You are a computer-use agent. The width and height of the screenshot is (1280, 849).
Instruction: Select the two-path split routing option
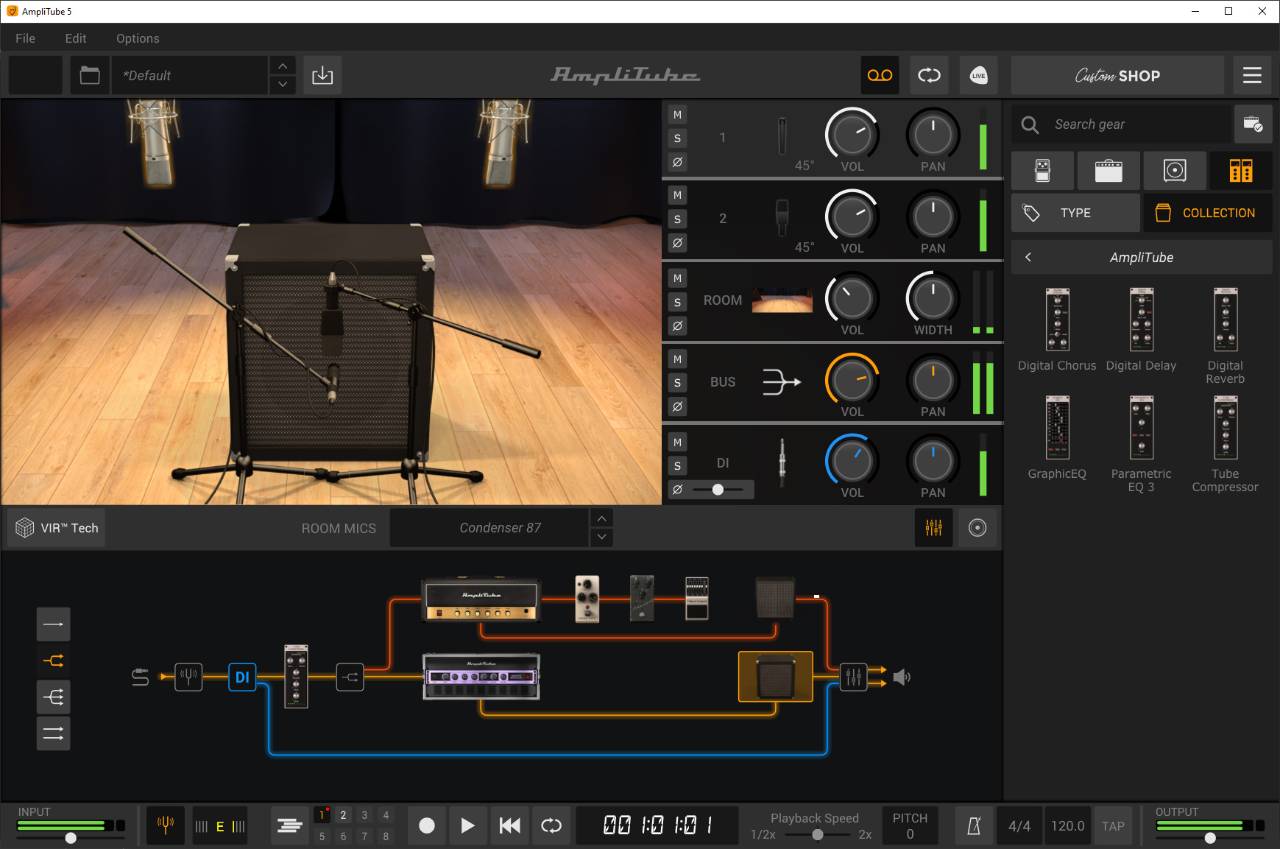click(x=53, y=660)
